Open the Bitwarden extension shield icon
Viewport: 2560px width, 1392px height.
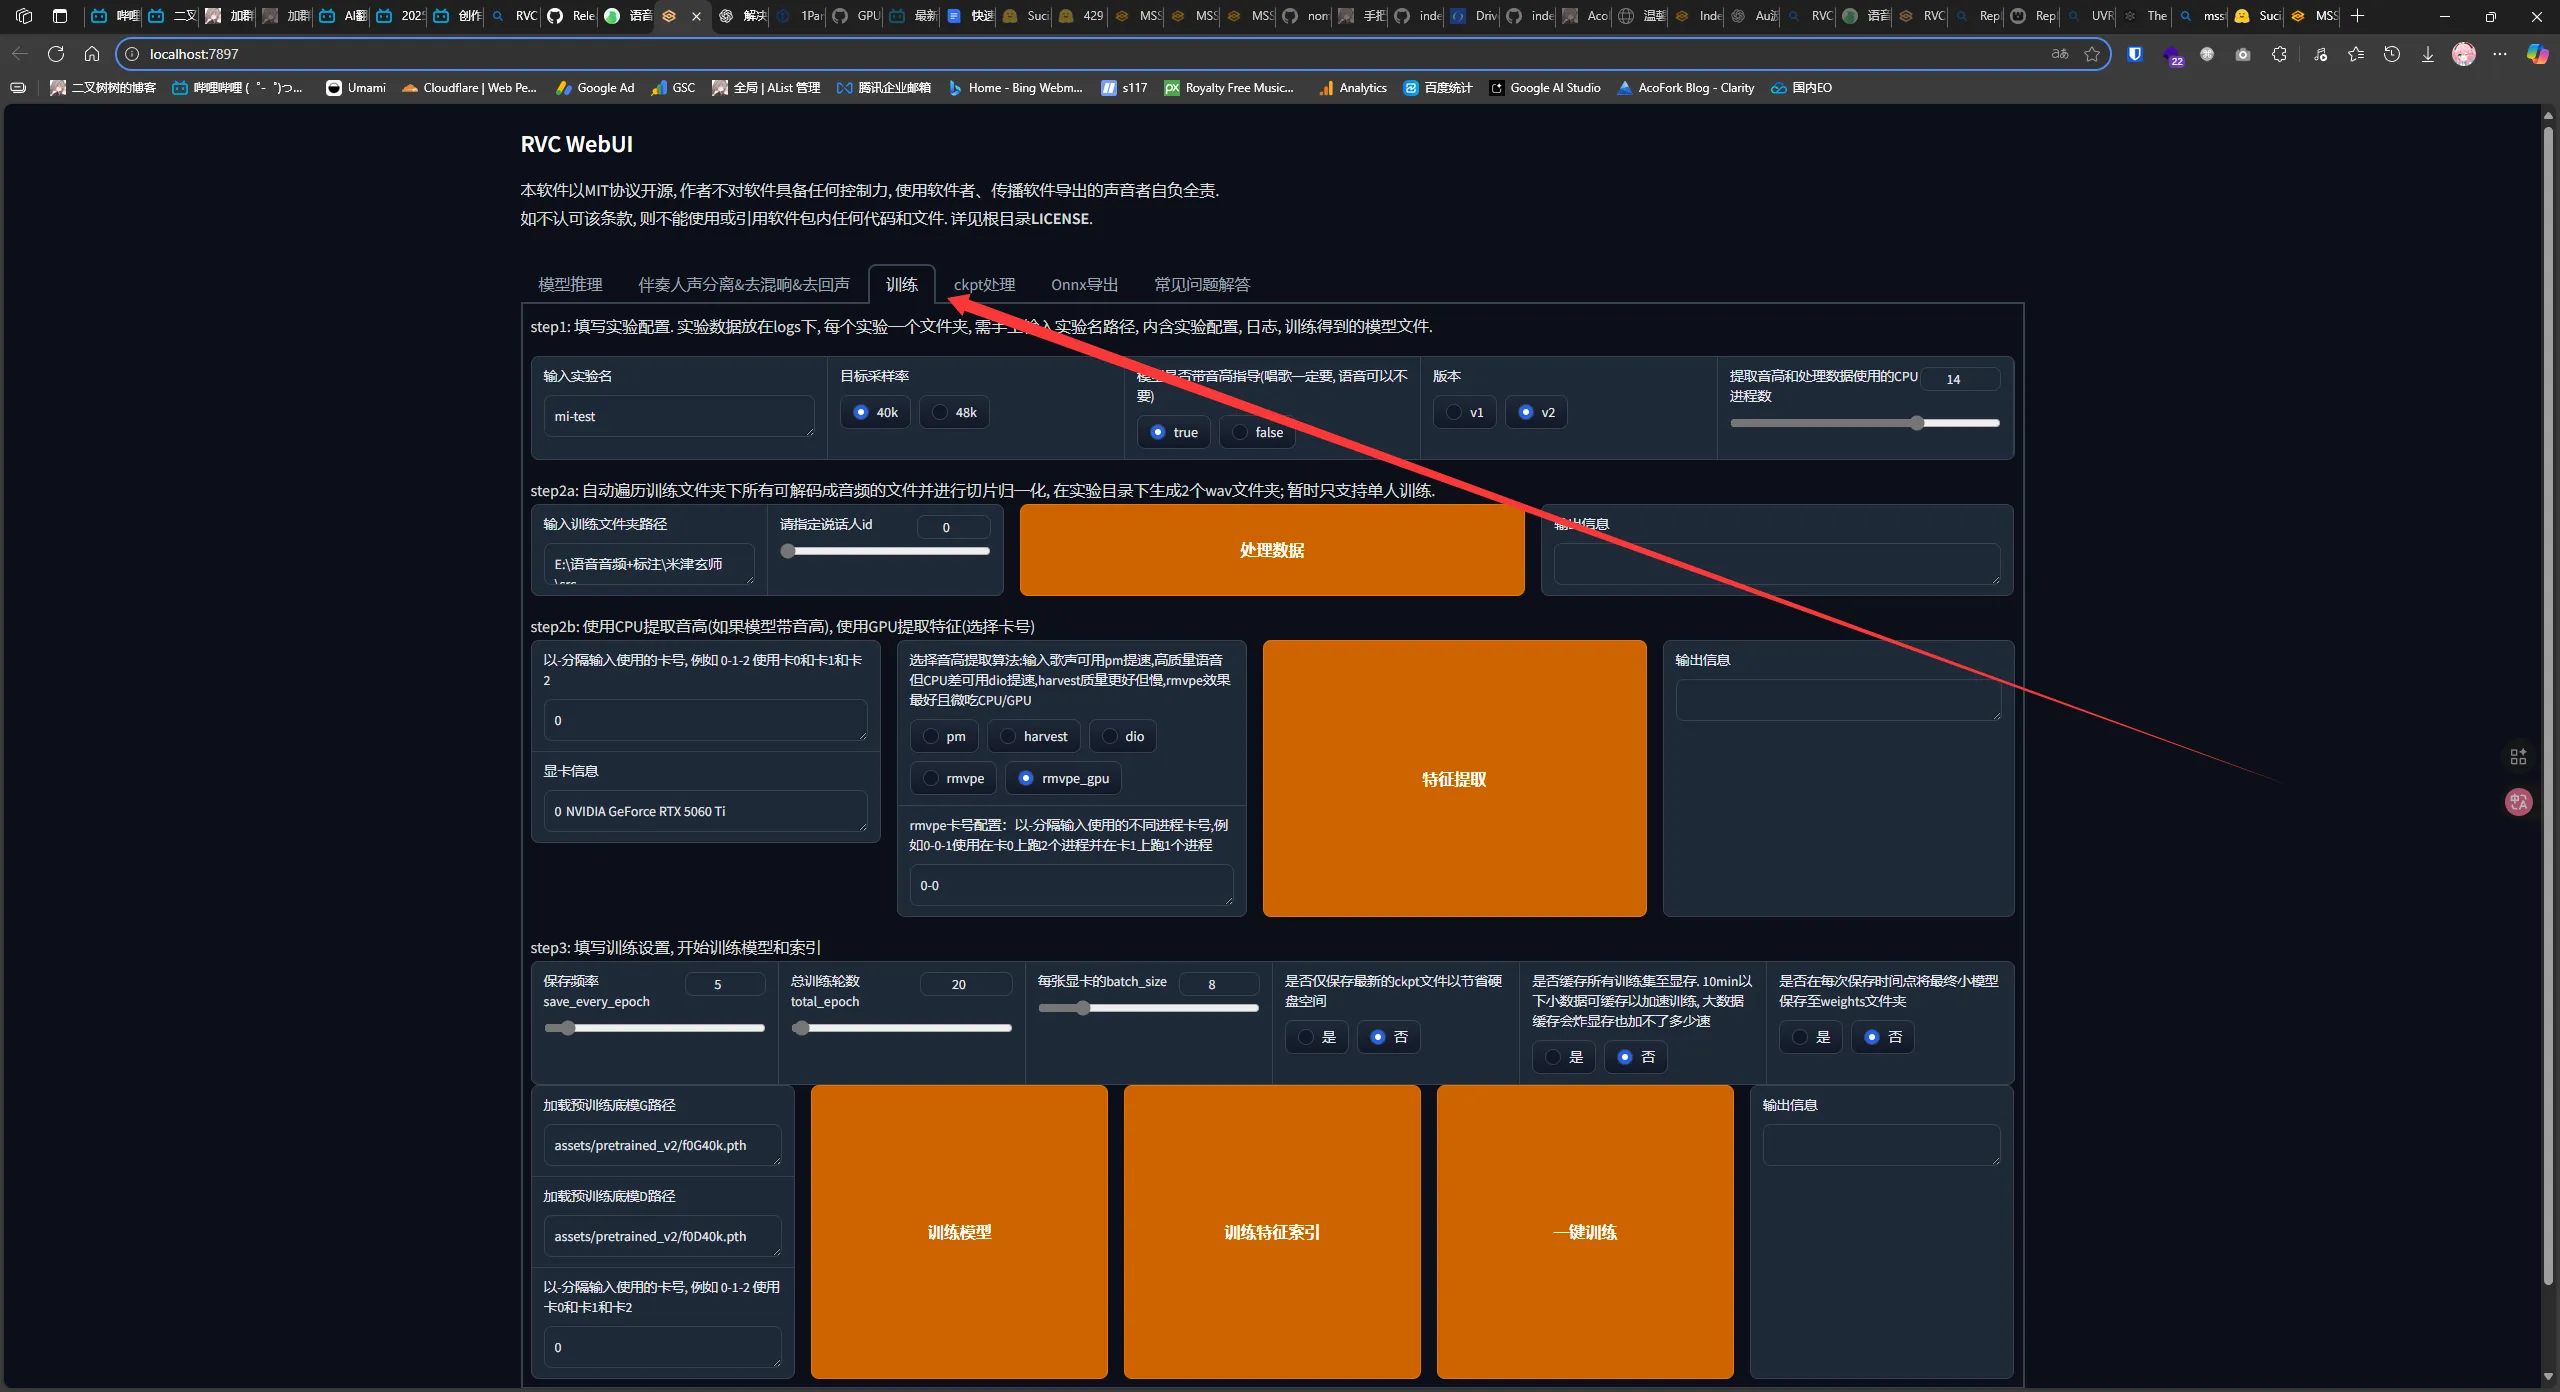(x=2135, y=54)
